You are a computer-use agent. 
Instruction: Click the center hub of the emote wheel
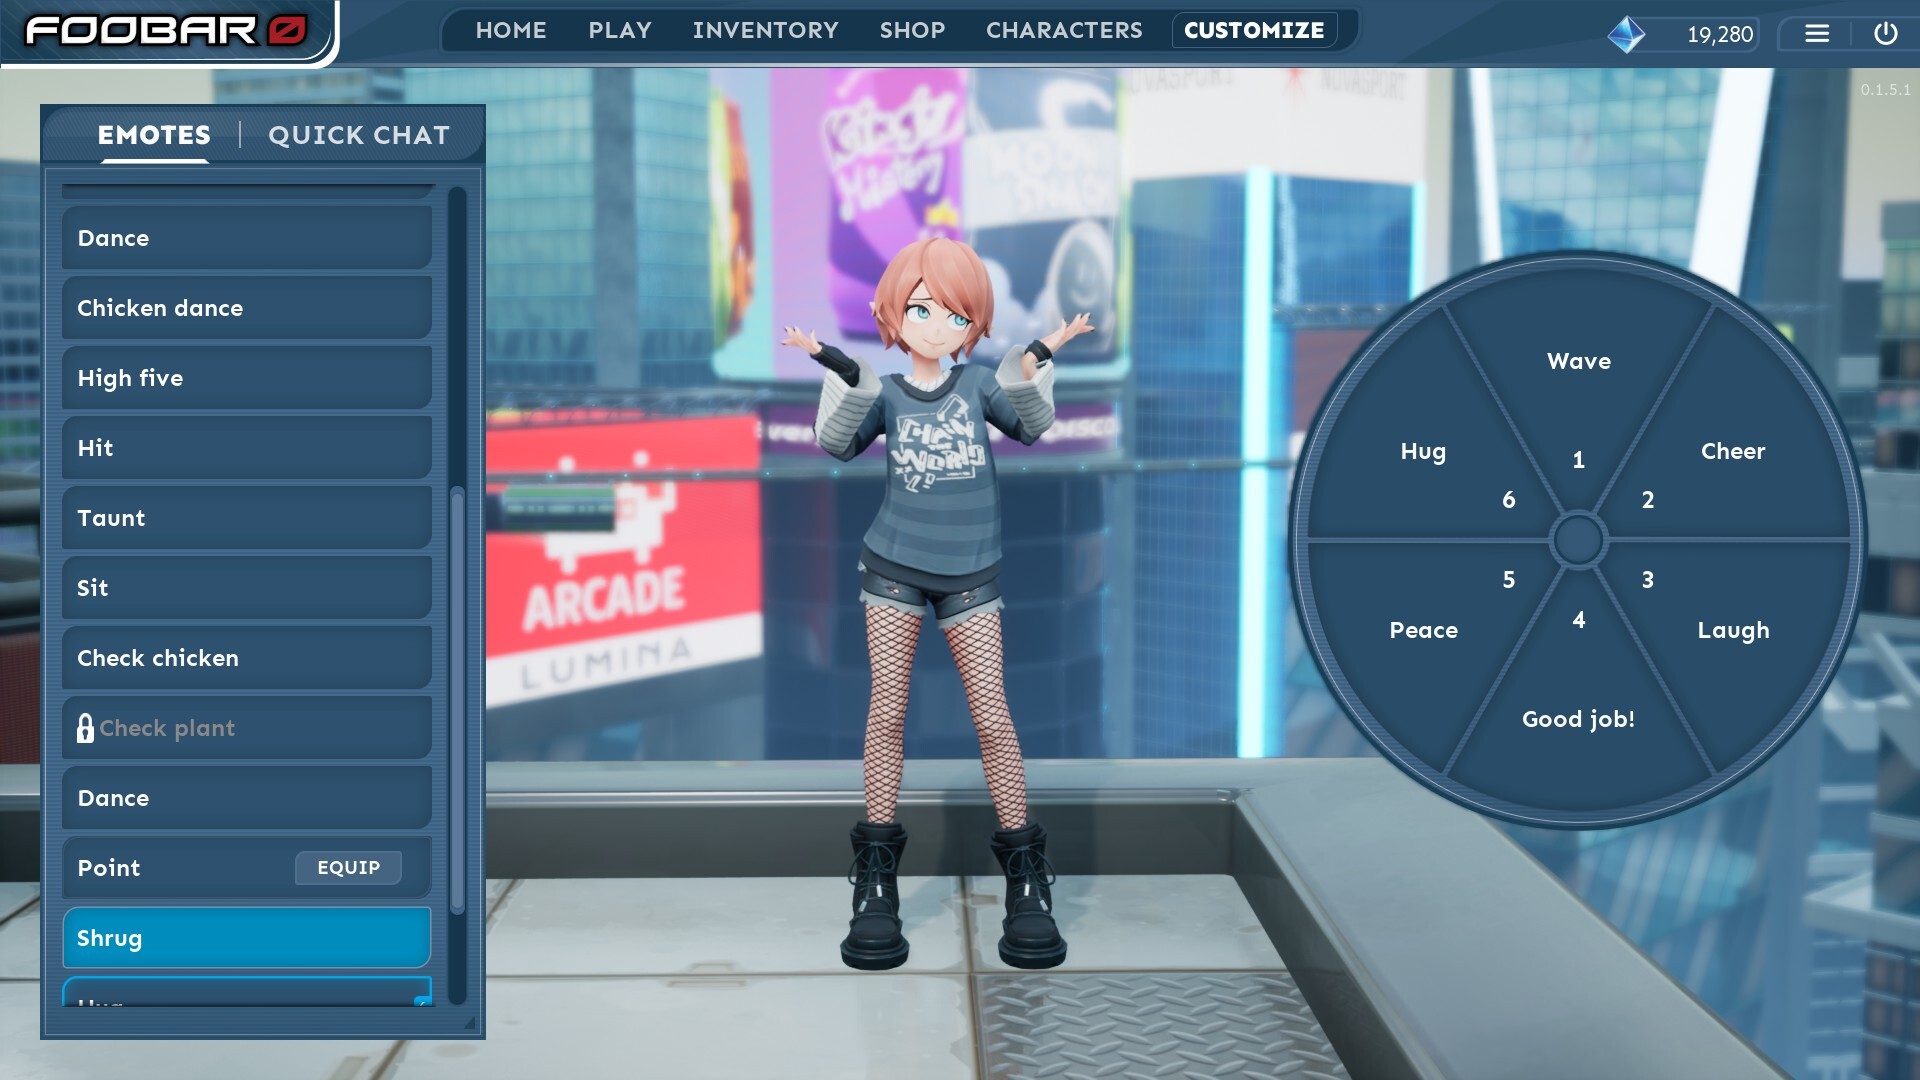click(x=1578, y=540)
